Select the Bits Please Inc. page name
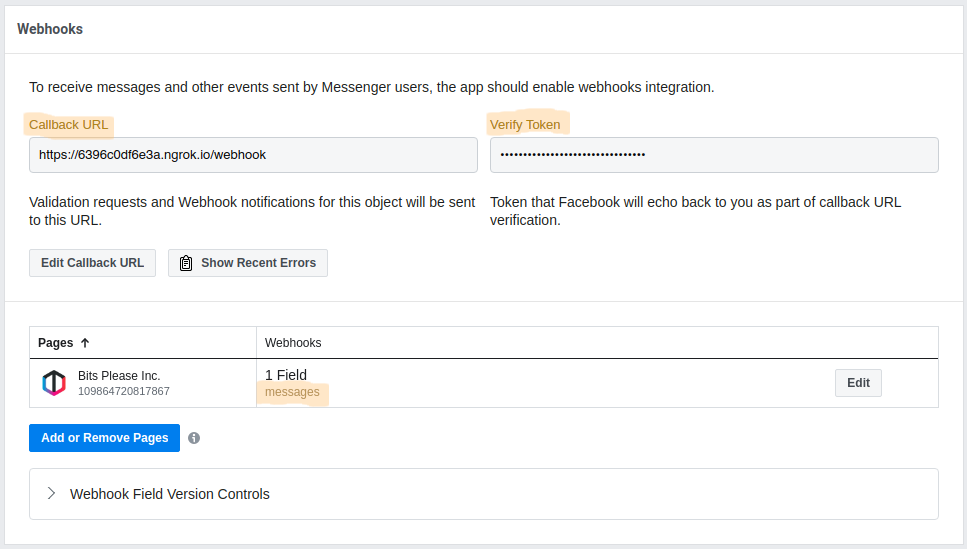The image size is (967, 549). (119, 376)
